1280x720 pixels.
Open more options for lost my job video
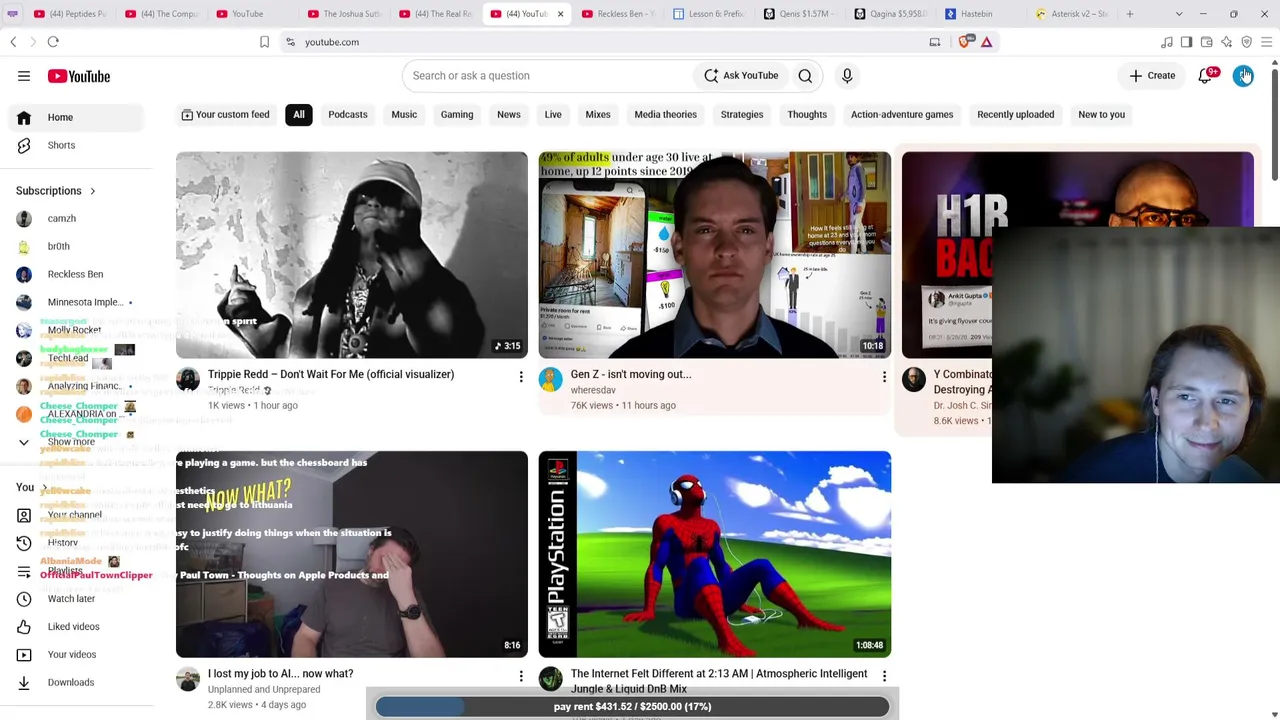coord(521,676)
